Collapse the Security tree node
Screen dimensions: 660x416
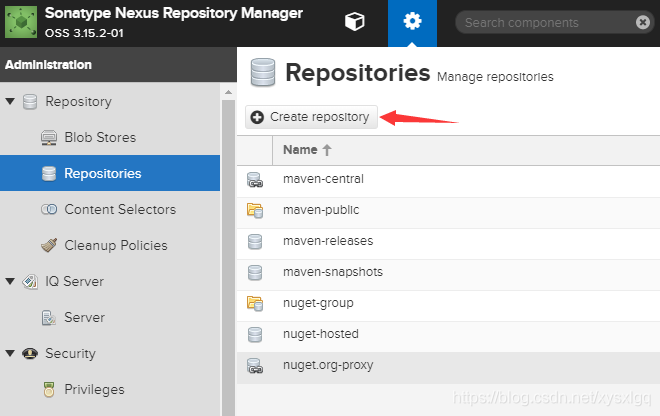point(10,353)
